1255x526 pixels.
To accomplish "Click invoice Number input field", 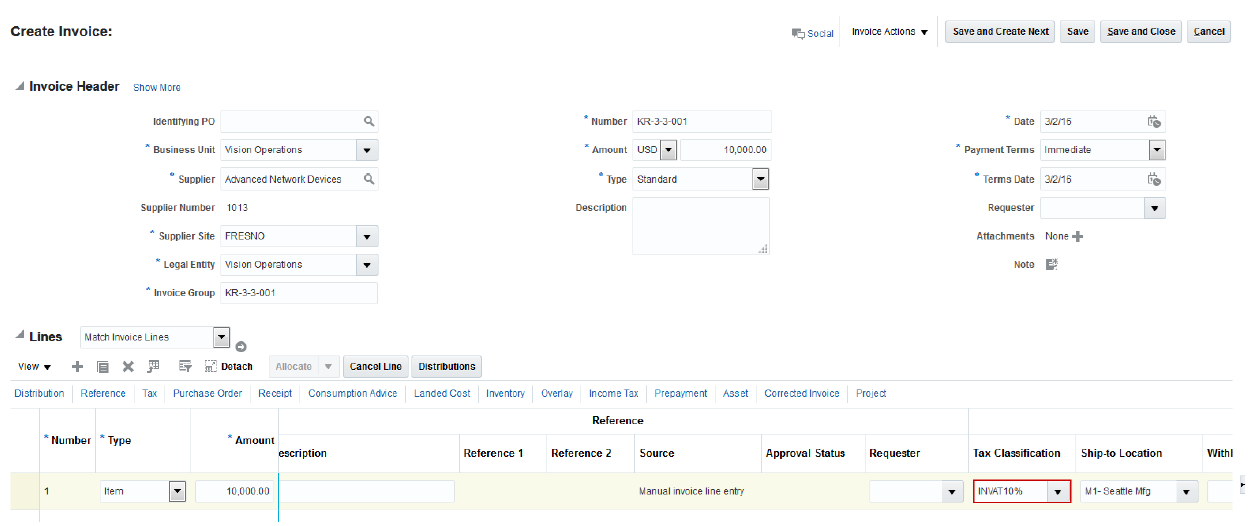I will click(x=702, y=122).
